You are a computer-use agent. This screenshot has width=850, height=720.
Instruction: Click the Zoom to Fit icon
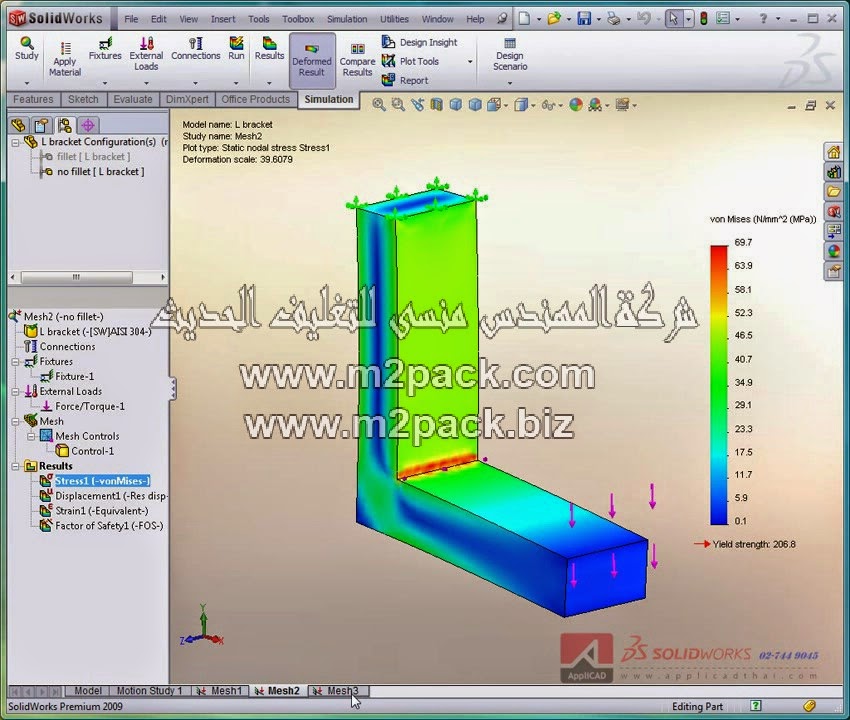pos(379,104)
